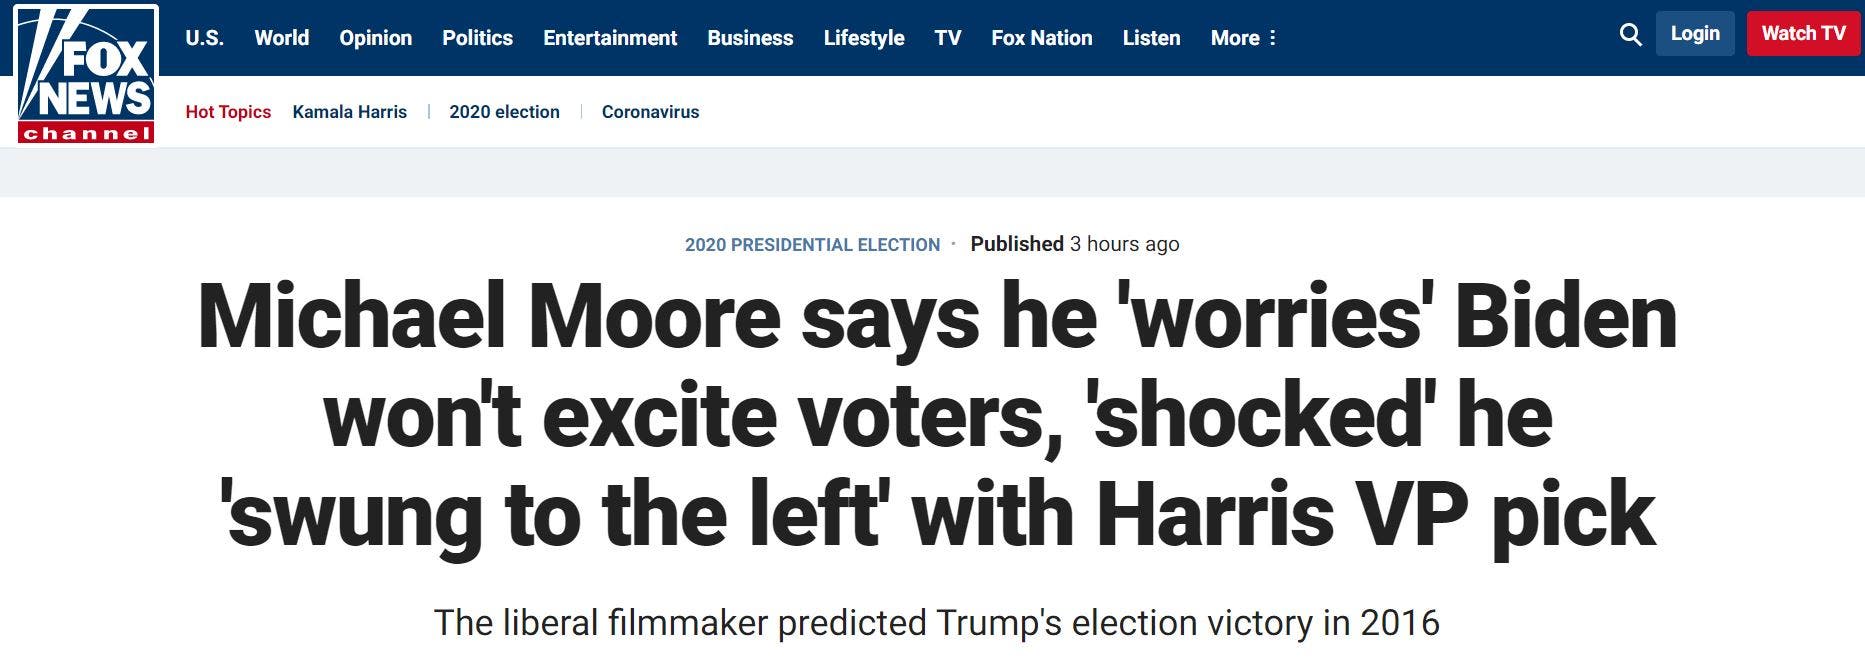This screenshot has height=663, width=1865.
Task: Open the Coronavirus hot topic
Action: 650,112
